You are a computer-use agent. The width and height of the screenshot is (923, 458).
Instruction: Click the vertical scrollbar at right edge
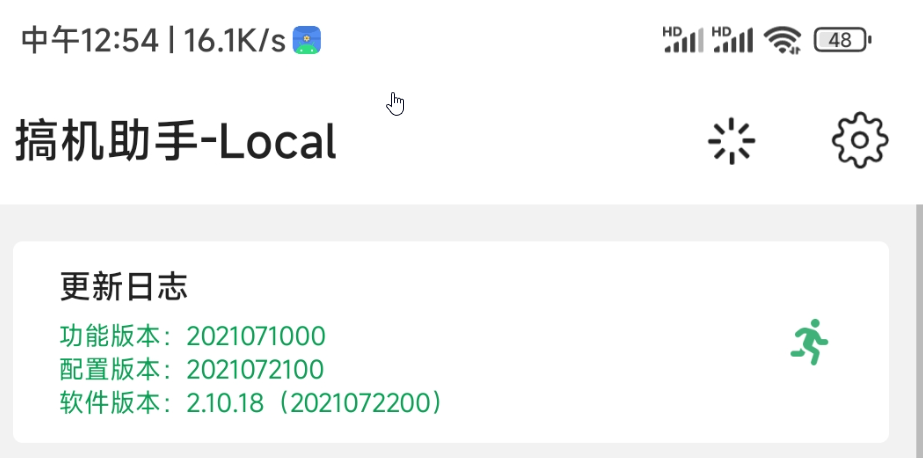918,330
